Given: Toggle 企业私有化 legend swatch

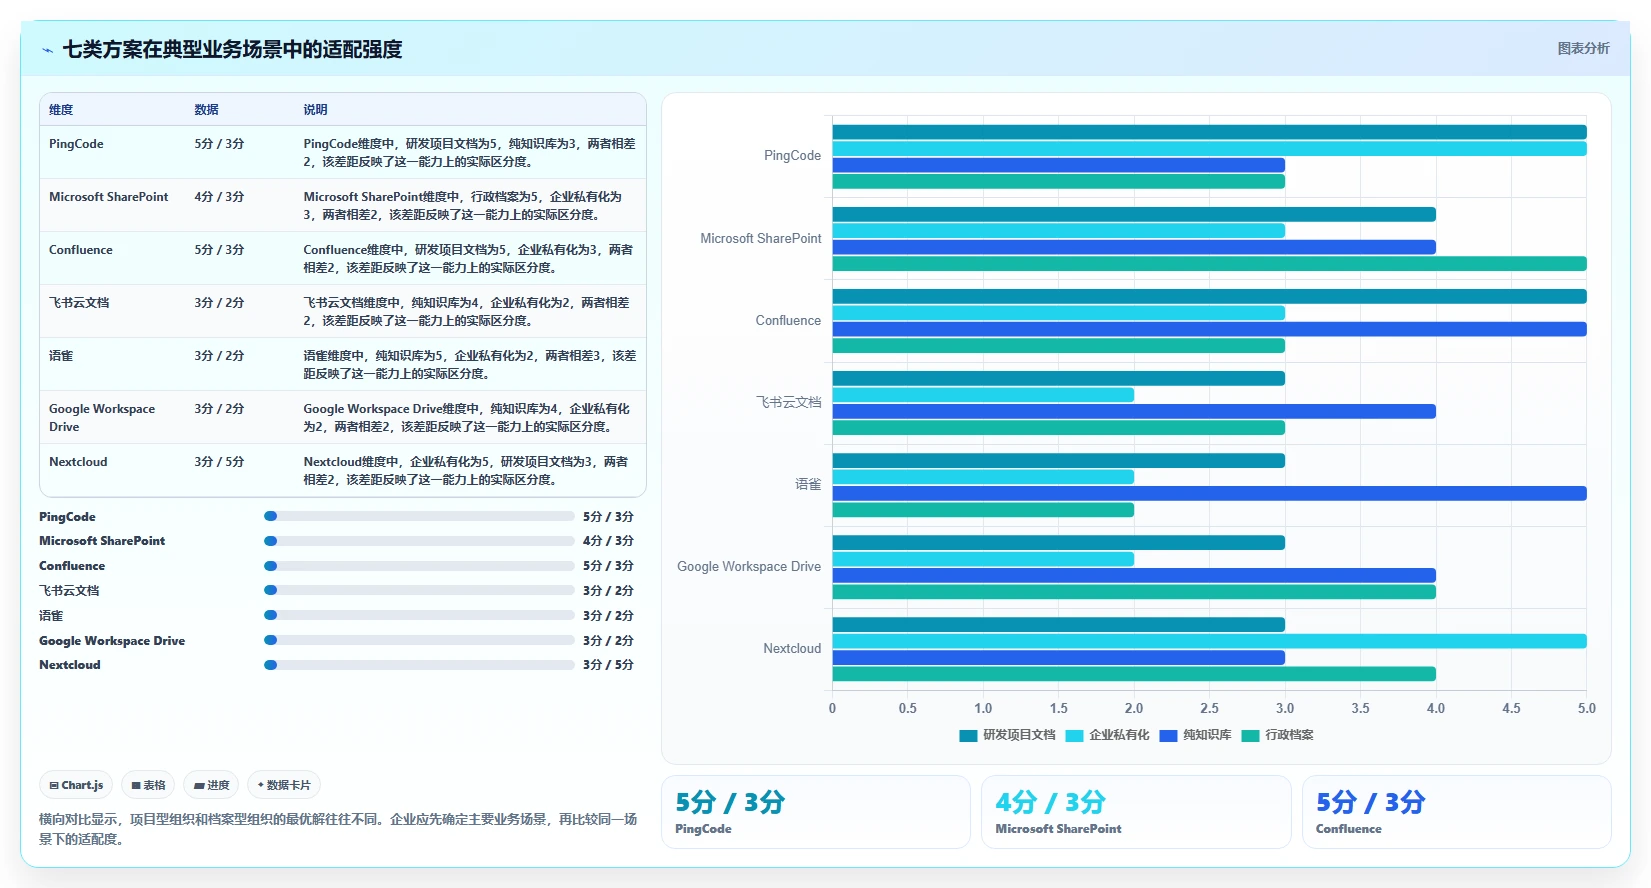Looking at the screenshot, I should (1074, 735).
